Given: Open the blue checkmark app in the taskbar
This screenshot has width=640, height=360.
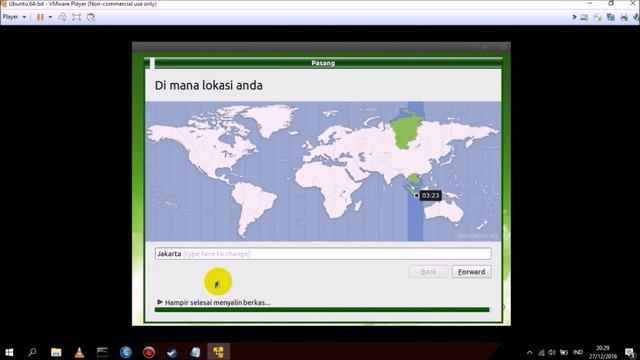Looking at the screenshot, I should tap(172, 352).
